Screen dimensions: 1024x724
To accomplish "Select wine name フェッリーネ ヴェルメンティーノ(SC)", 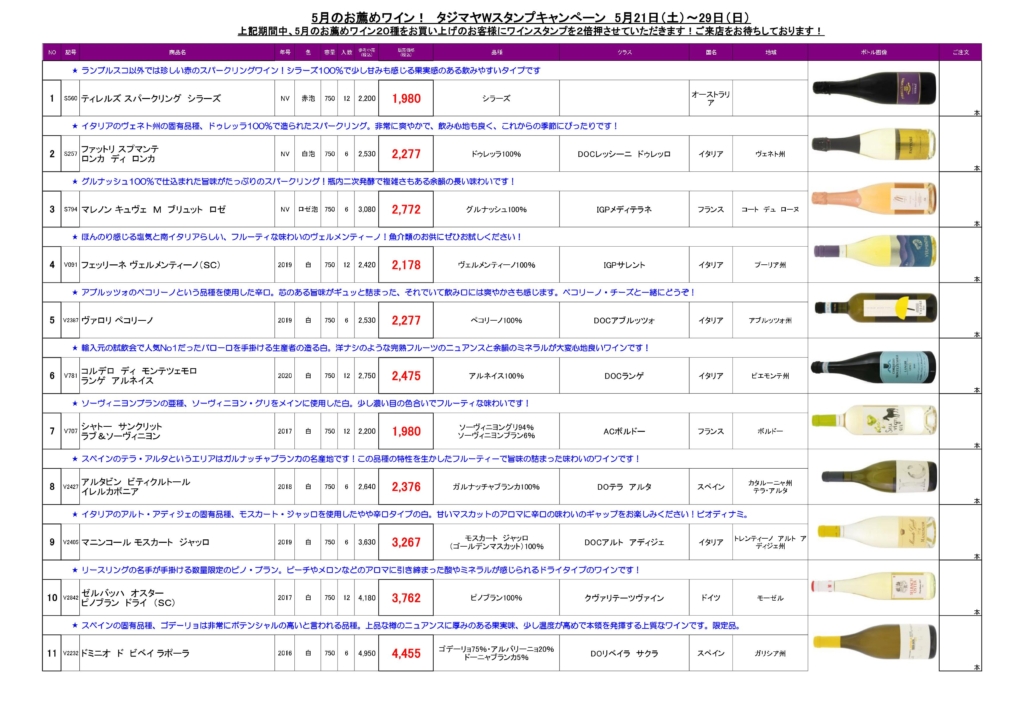I will point(151,265).
